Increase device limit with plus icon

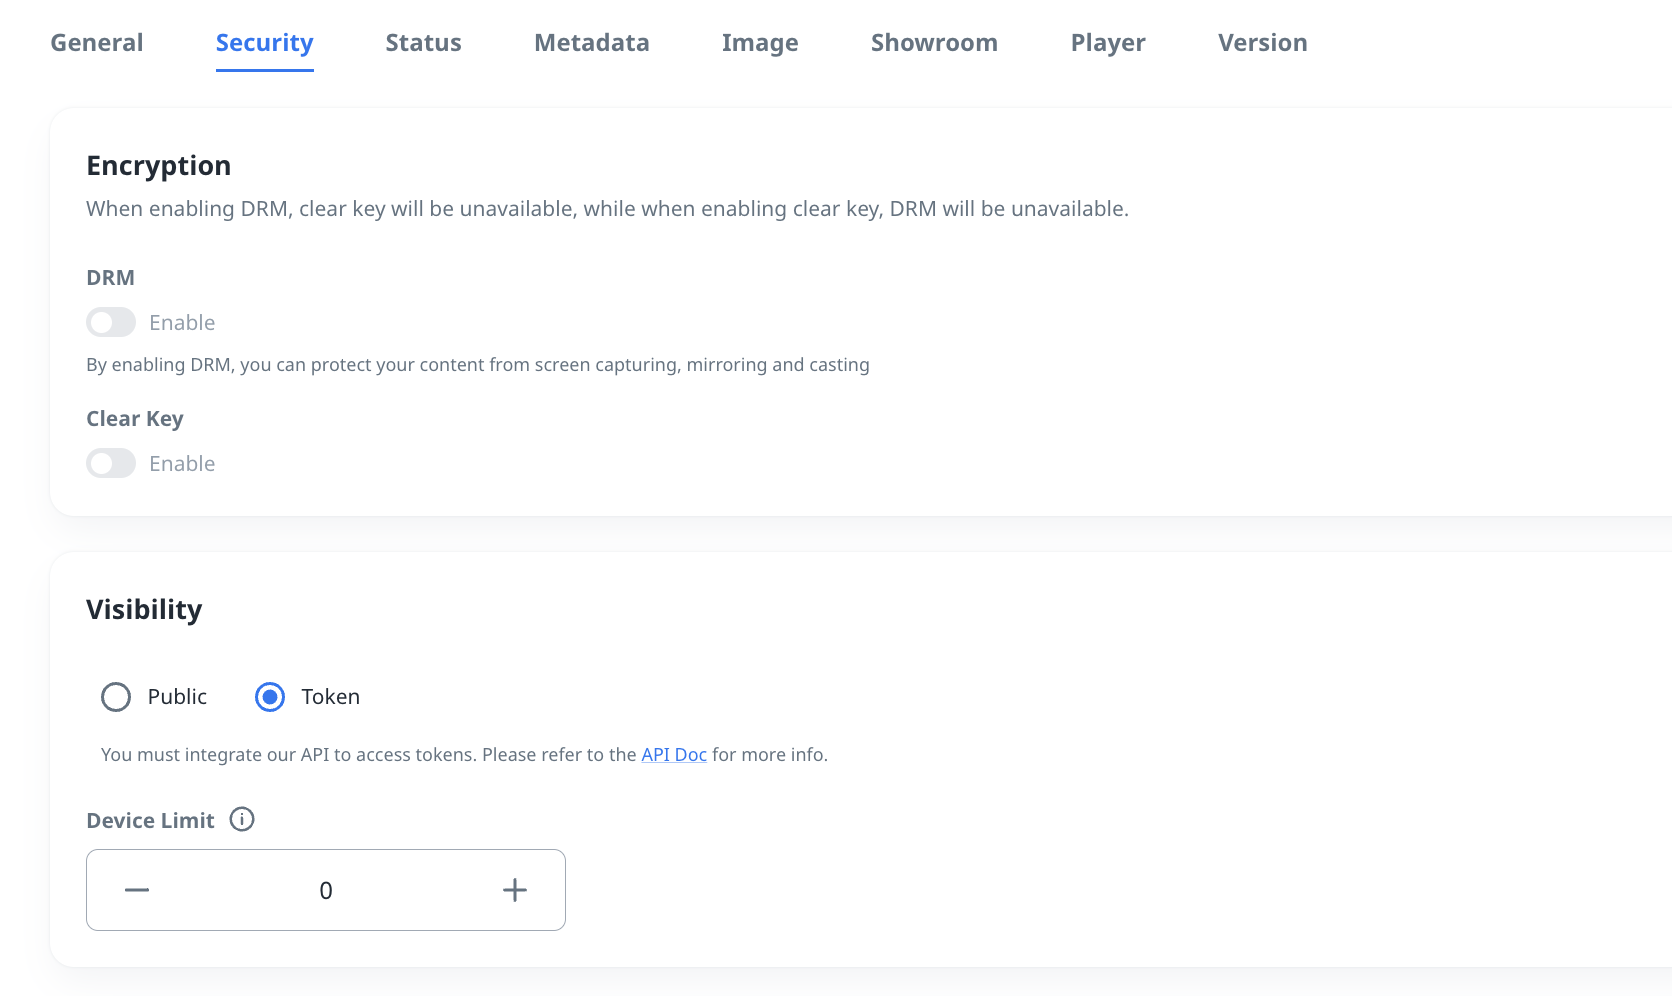514,890
